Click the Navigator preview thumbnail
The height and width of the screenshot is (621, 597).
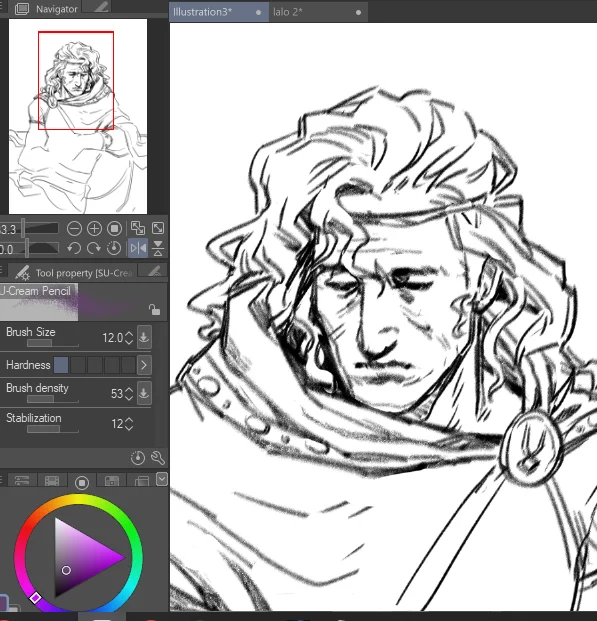pyautogui.click(x=78, y=116)
